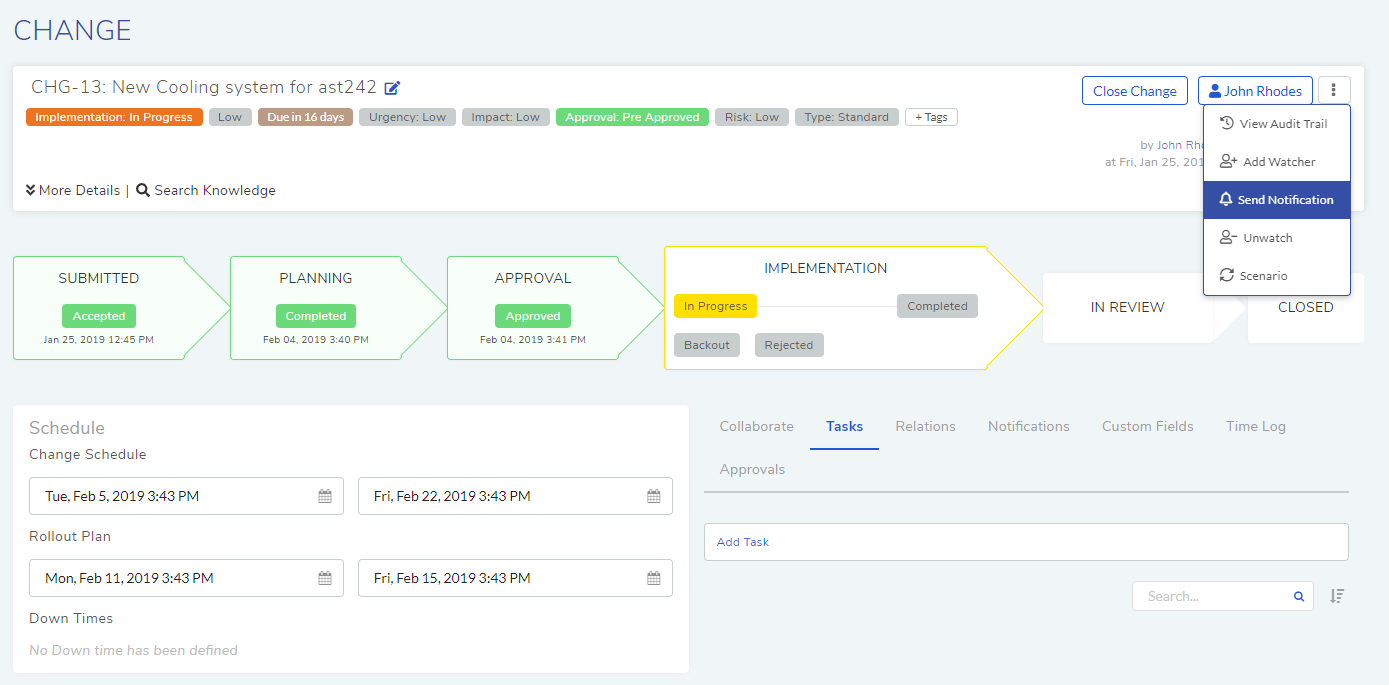Image resolution: width=1389 pixels, height=685 pixels.
Task: Click the edit pencil icon beside CHG-13 title
Action: pyautogui.click(x=392, y=88)
